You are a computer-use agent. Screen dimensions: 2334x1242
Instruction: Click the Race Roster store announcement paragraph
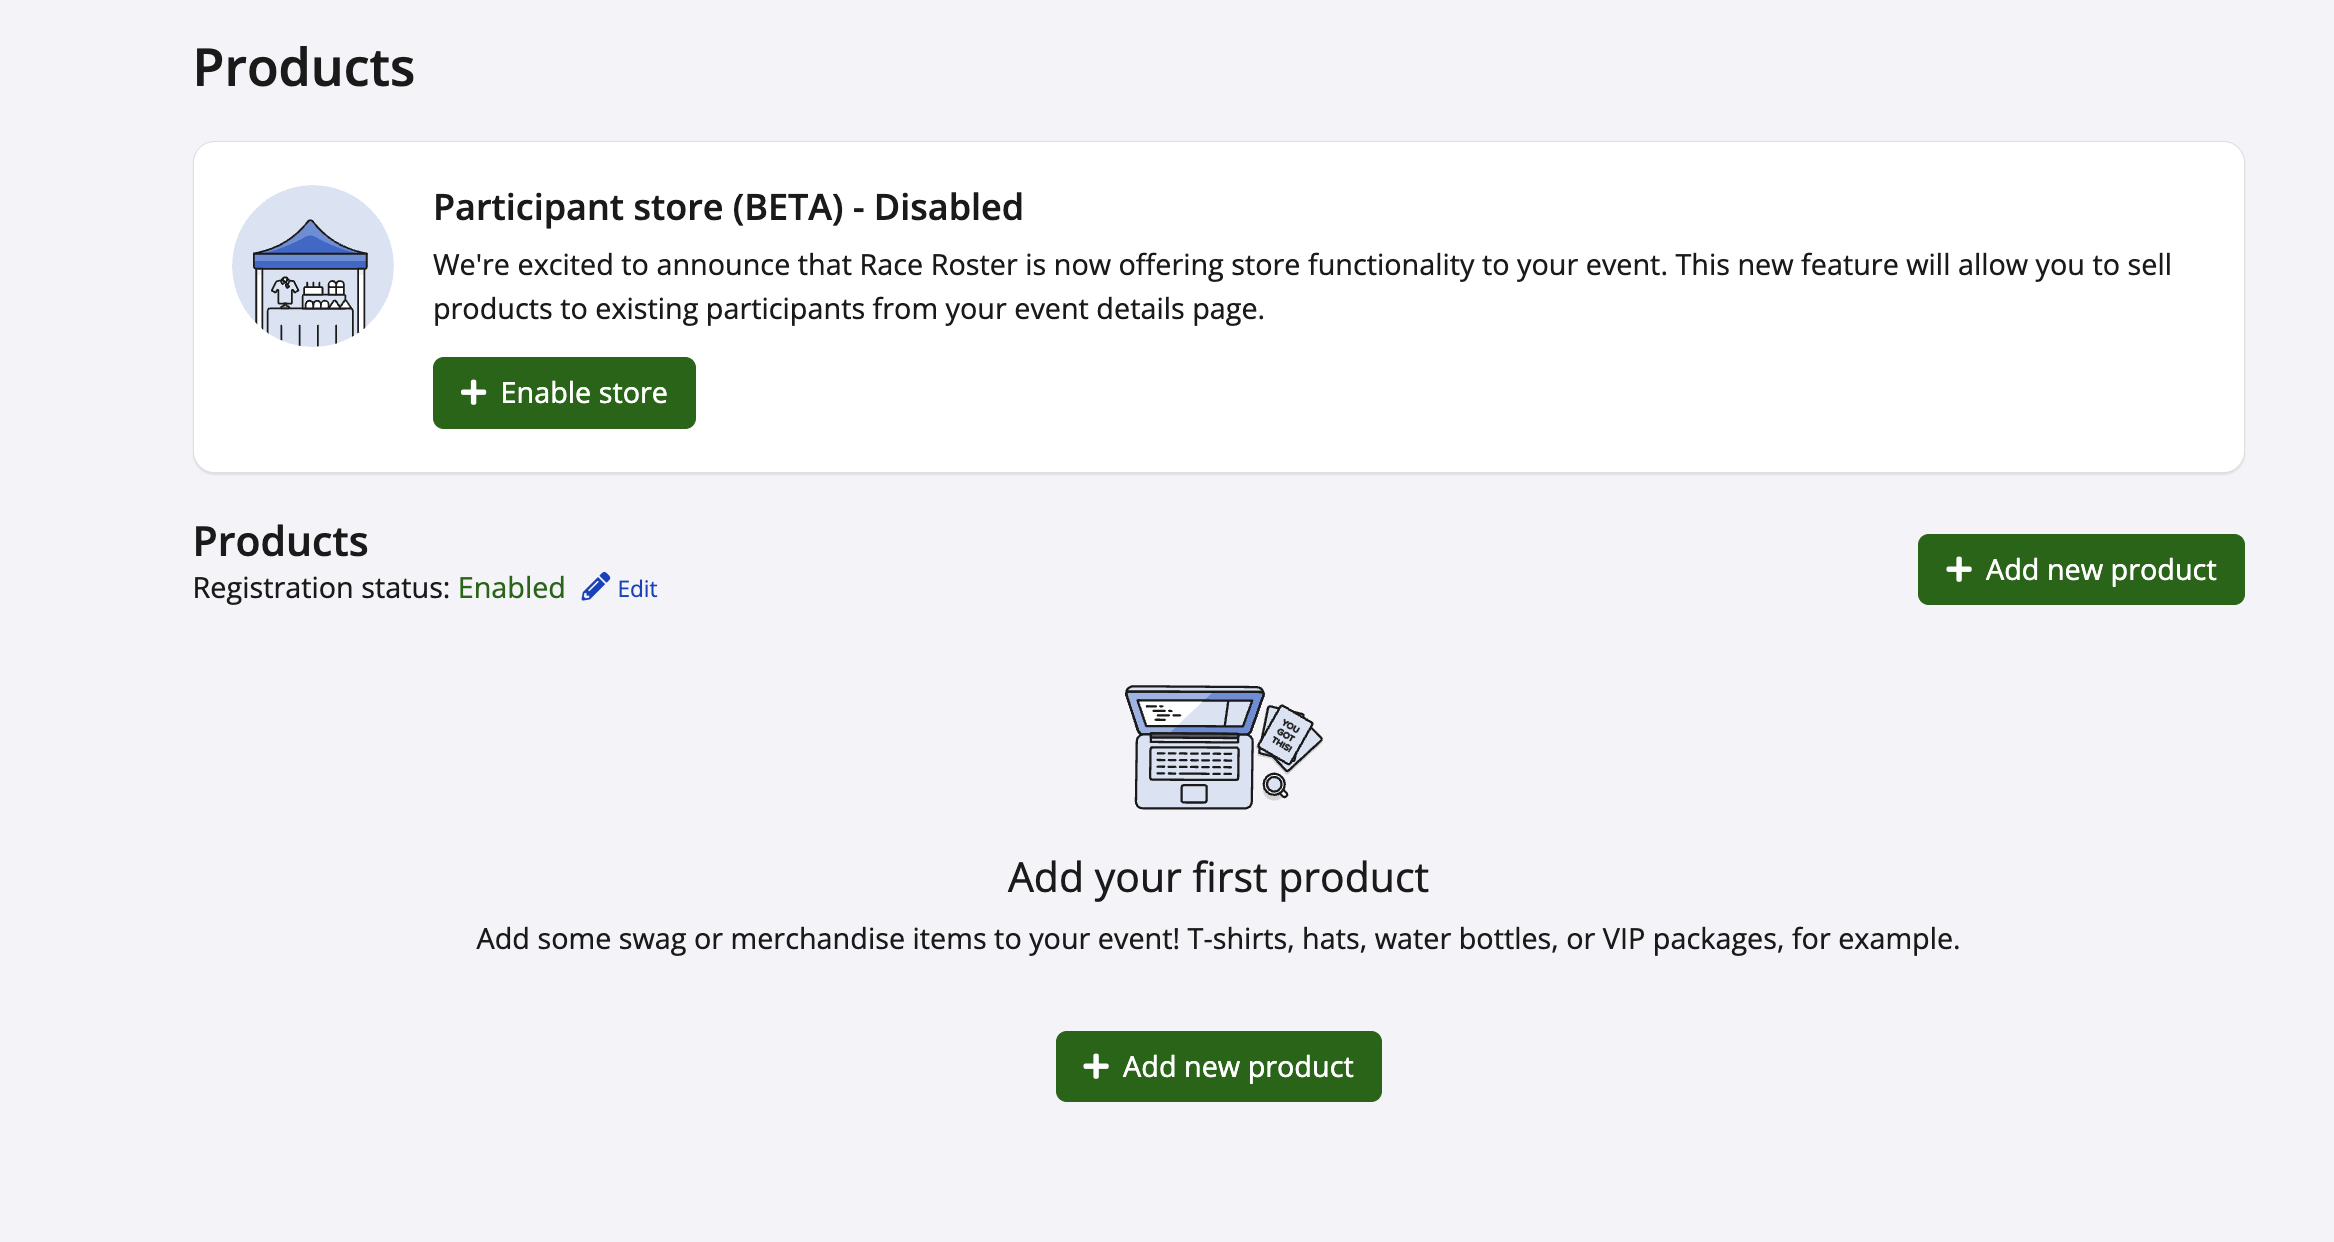point(1301,287)
